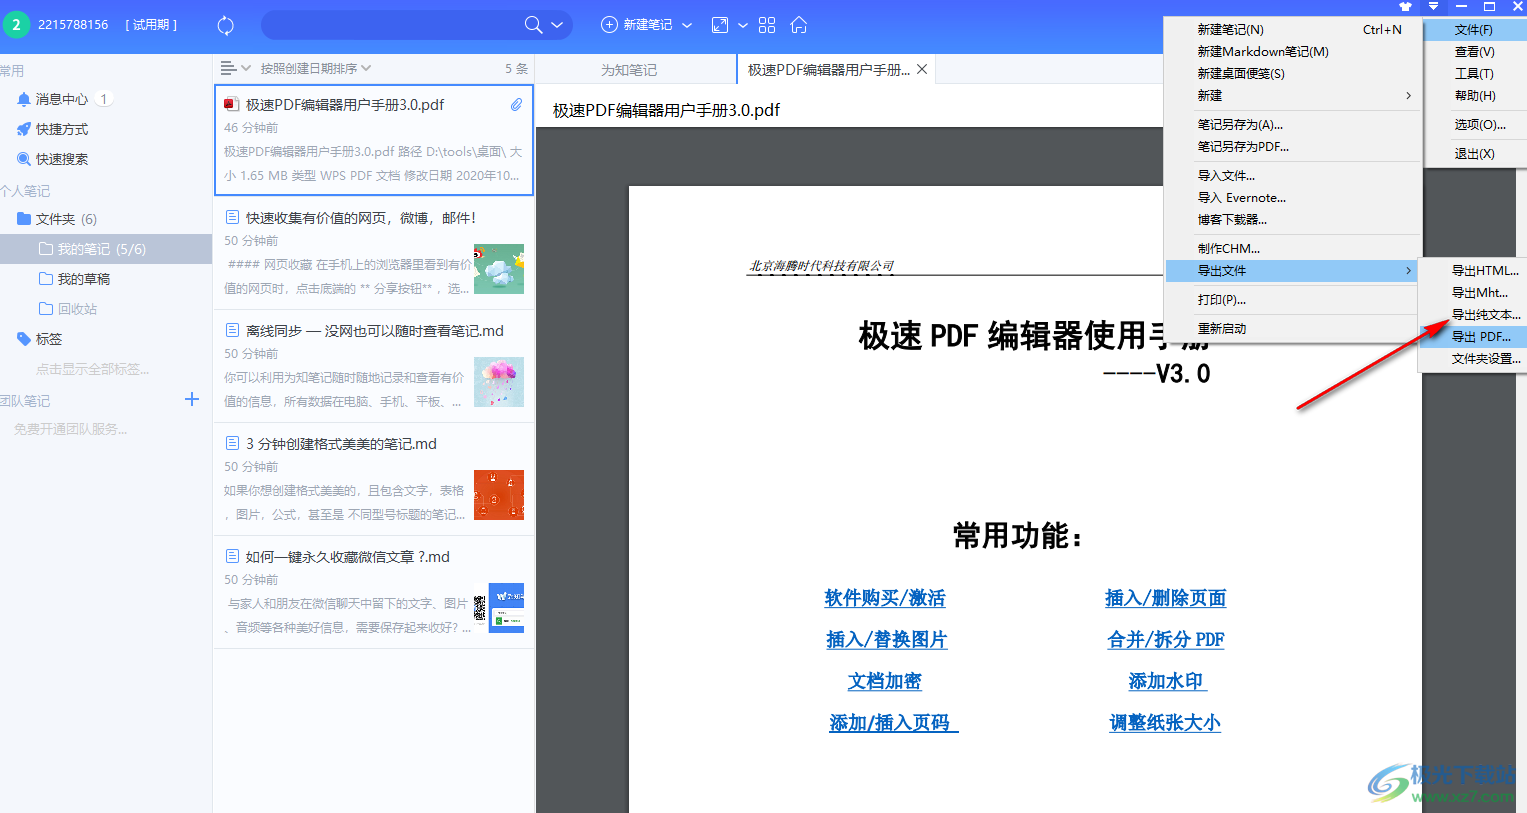
Task: Switch to 极速PDF编辑器用户手册 tab
Action: coord(828,70)
